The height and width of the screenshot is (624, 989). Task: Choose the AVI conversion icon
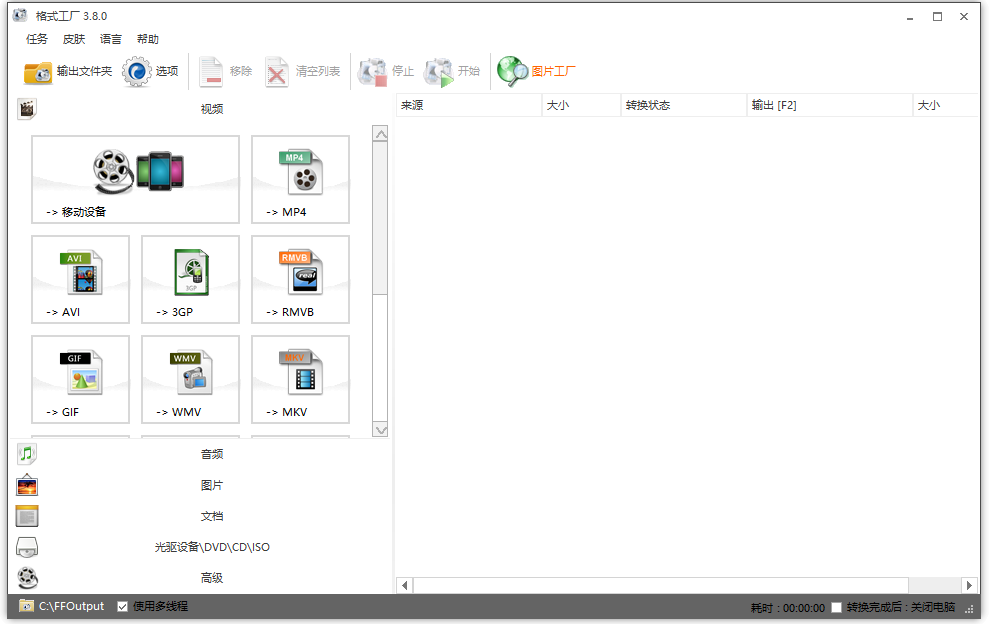pyautogui.click(x=80, y=279)
